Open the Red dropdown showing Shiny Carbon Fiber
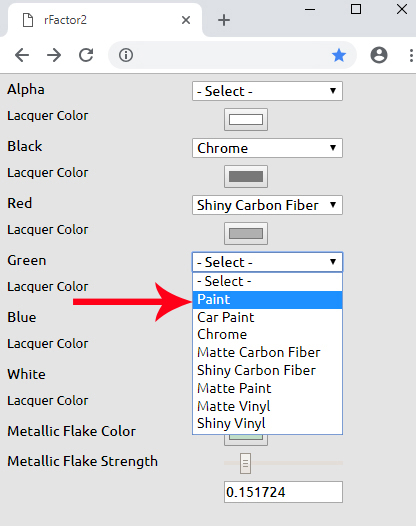This screenshot has width=416, height=526. click(267, 205)
